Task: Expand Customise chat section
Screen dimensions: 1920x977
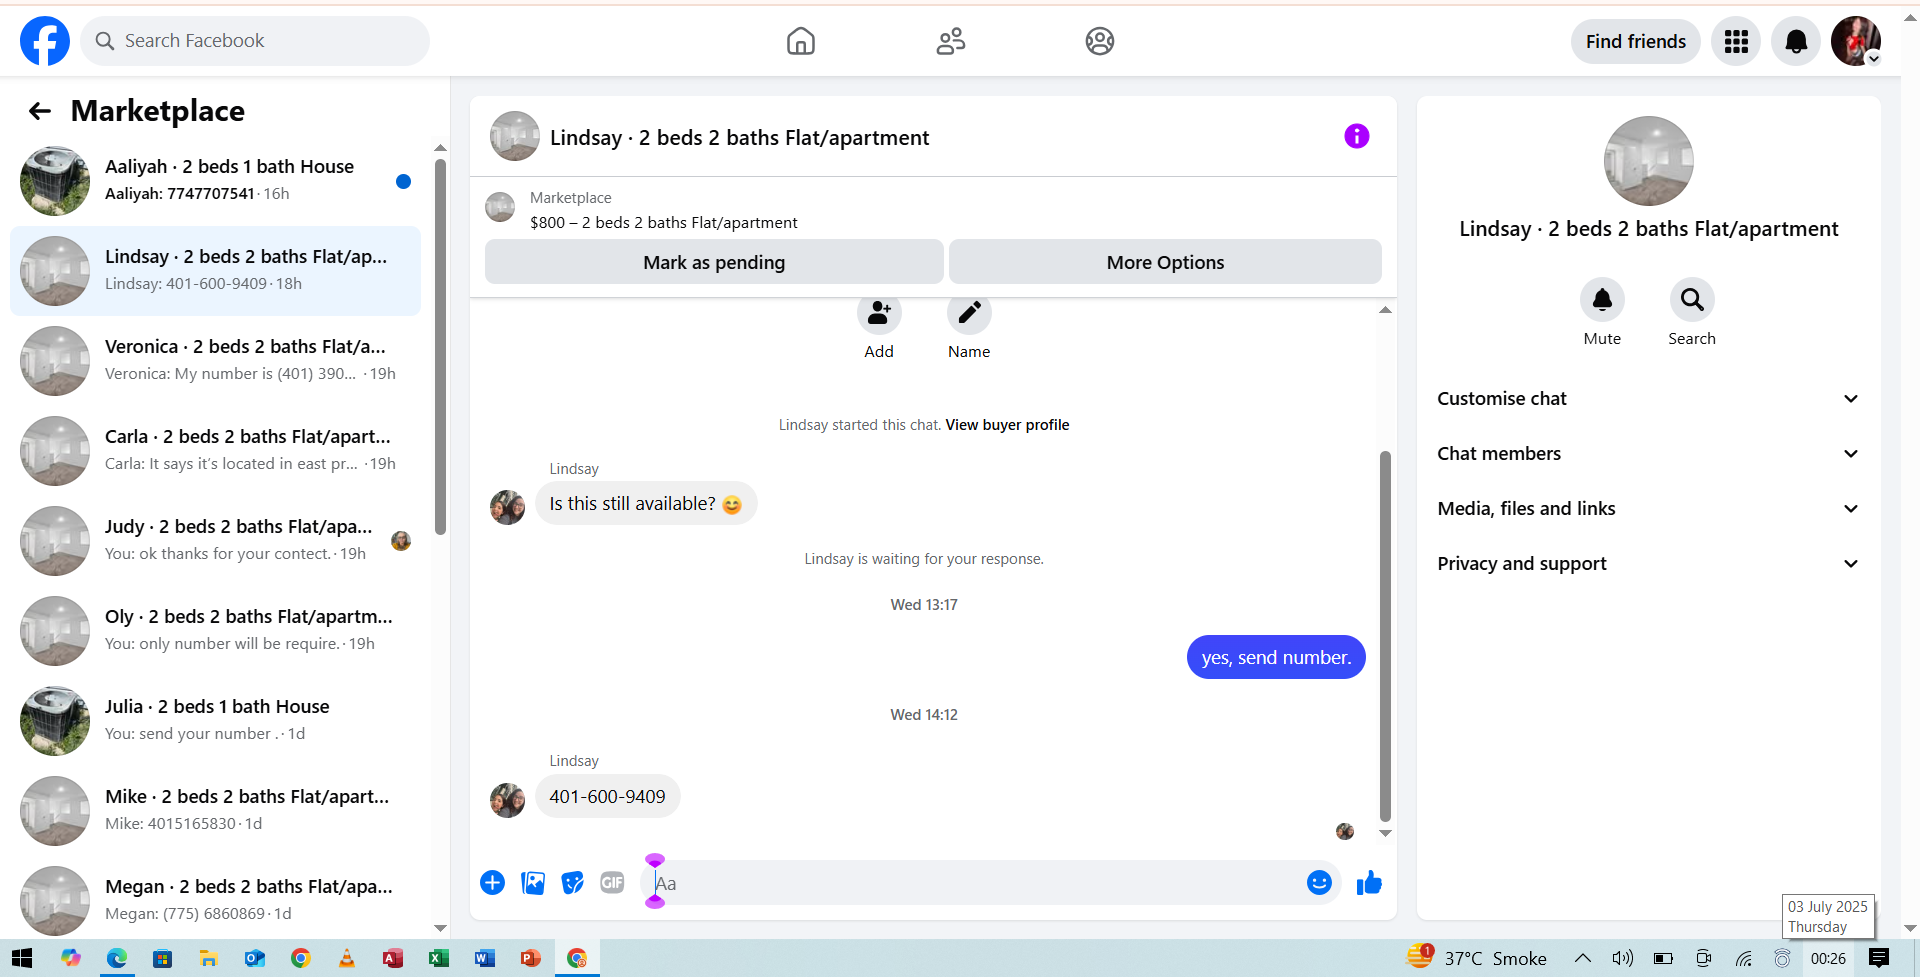Action: 1648,399
